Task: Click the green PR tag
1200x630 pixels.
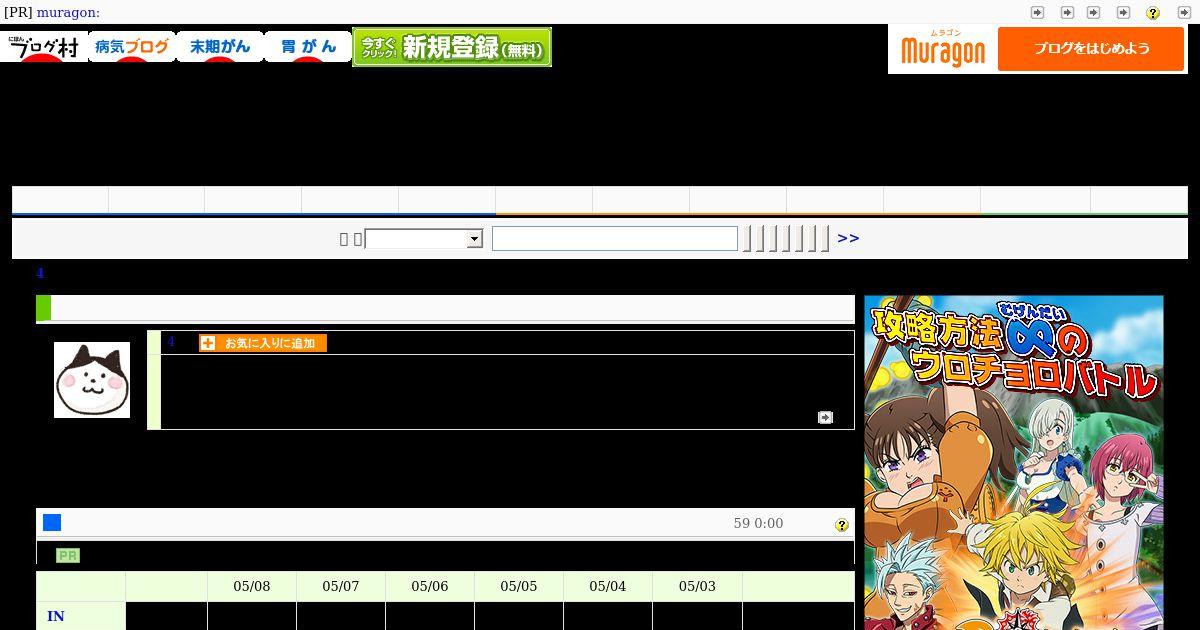Action: [x=68, y=556]
